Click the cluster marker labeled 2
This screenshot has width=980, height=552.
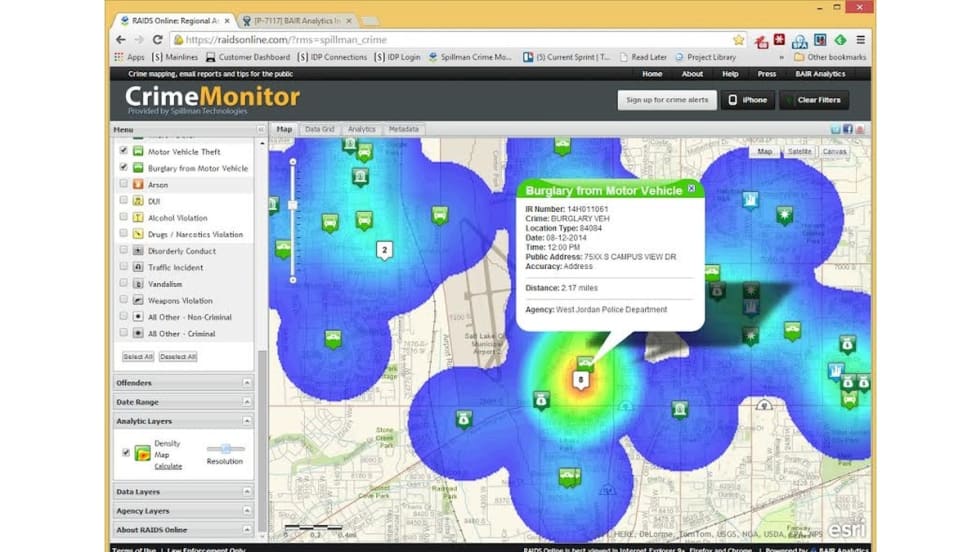coord(384,250)
